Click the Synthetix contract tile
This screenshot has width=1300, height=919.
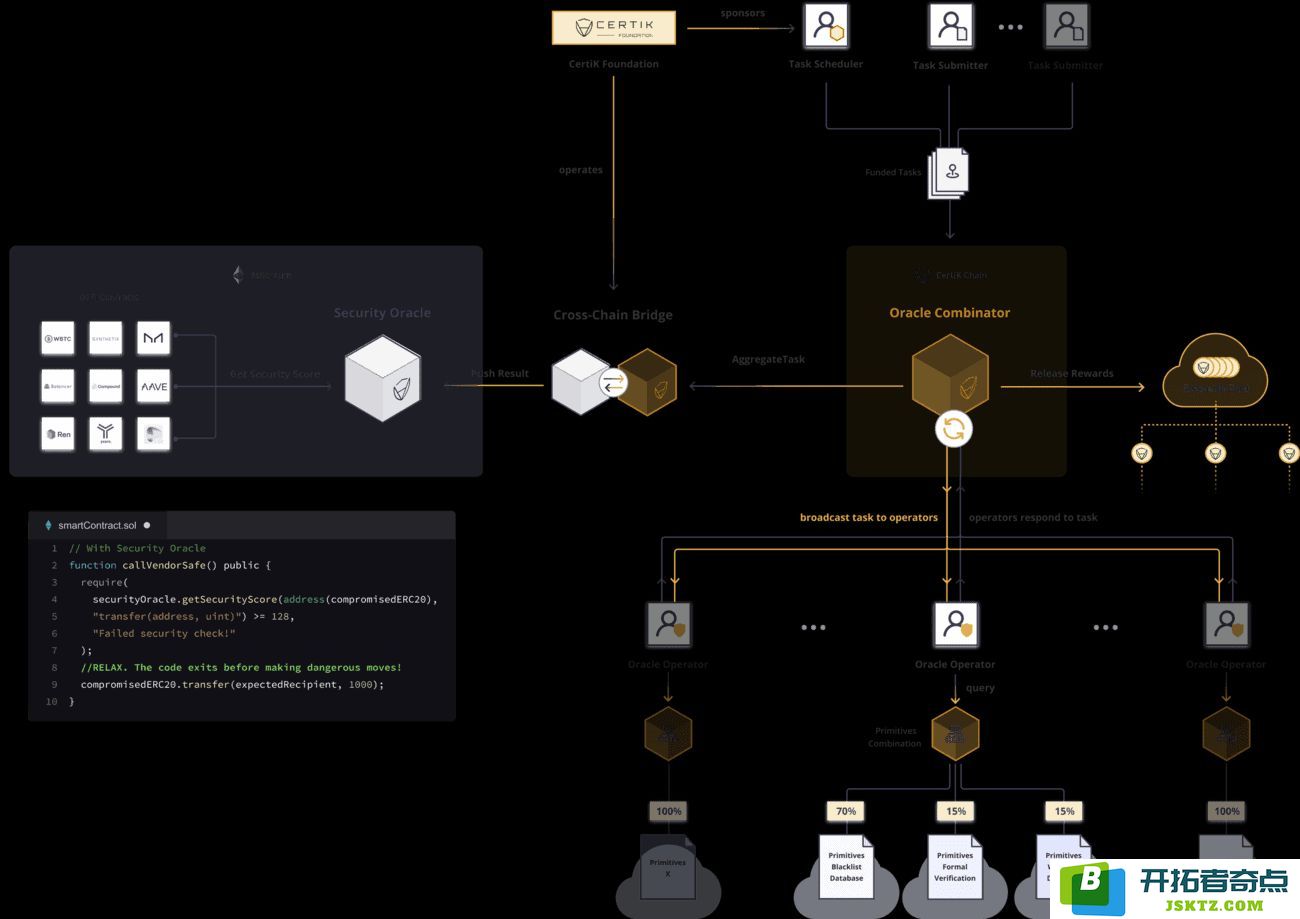(x=106, y=338)
